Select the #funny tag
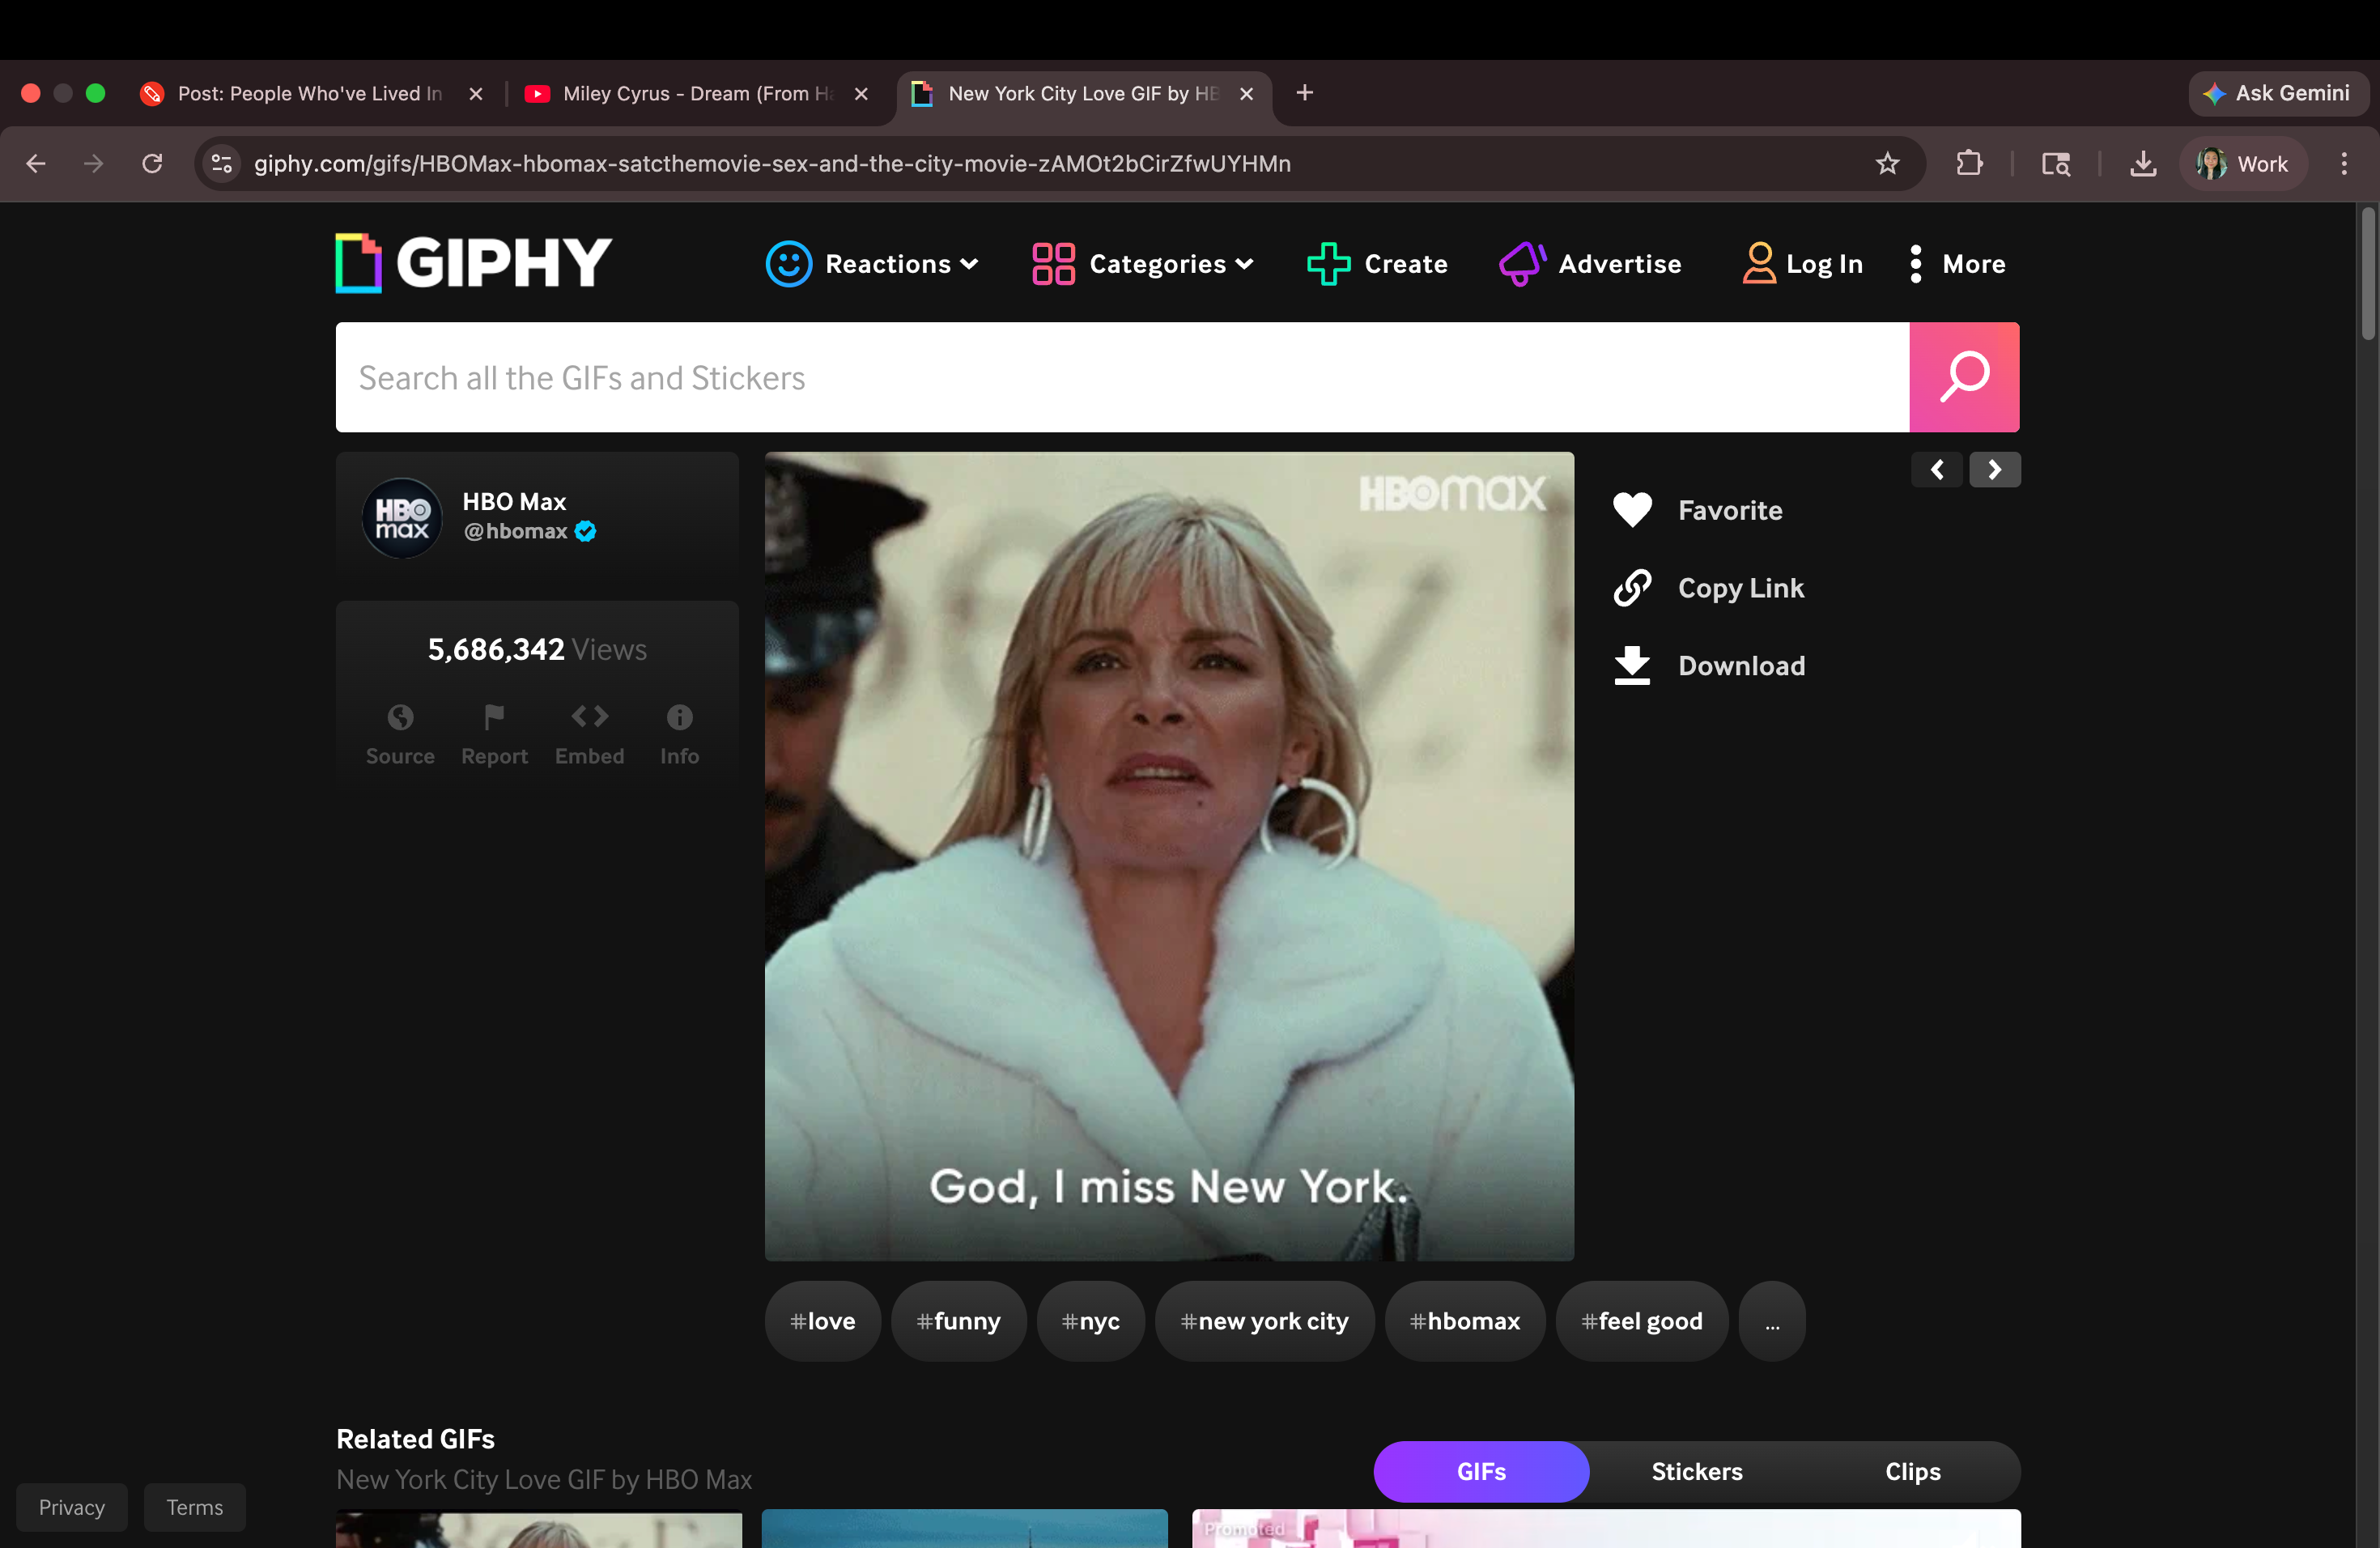This screenshot has width=2380, height=1548. [958, 1321]
